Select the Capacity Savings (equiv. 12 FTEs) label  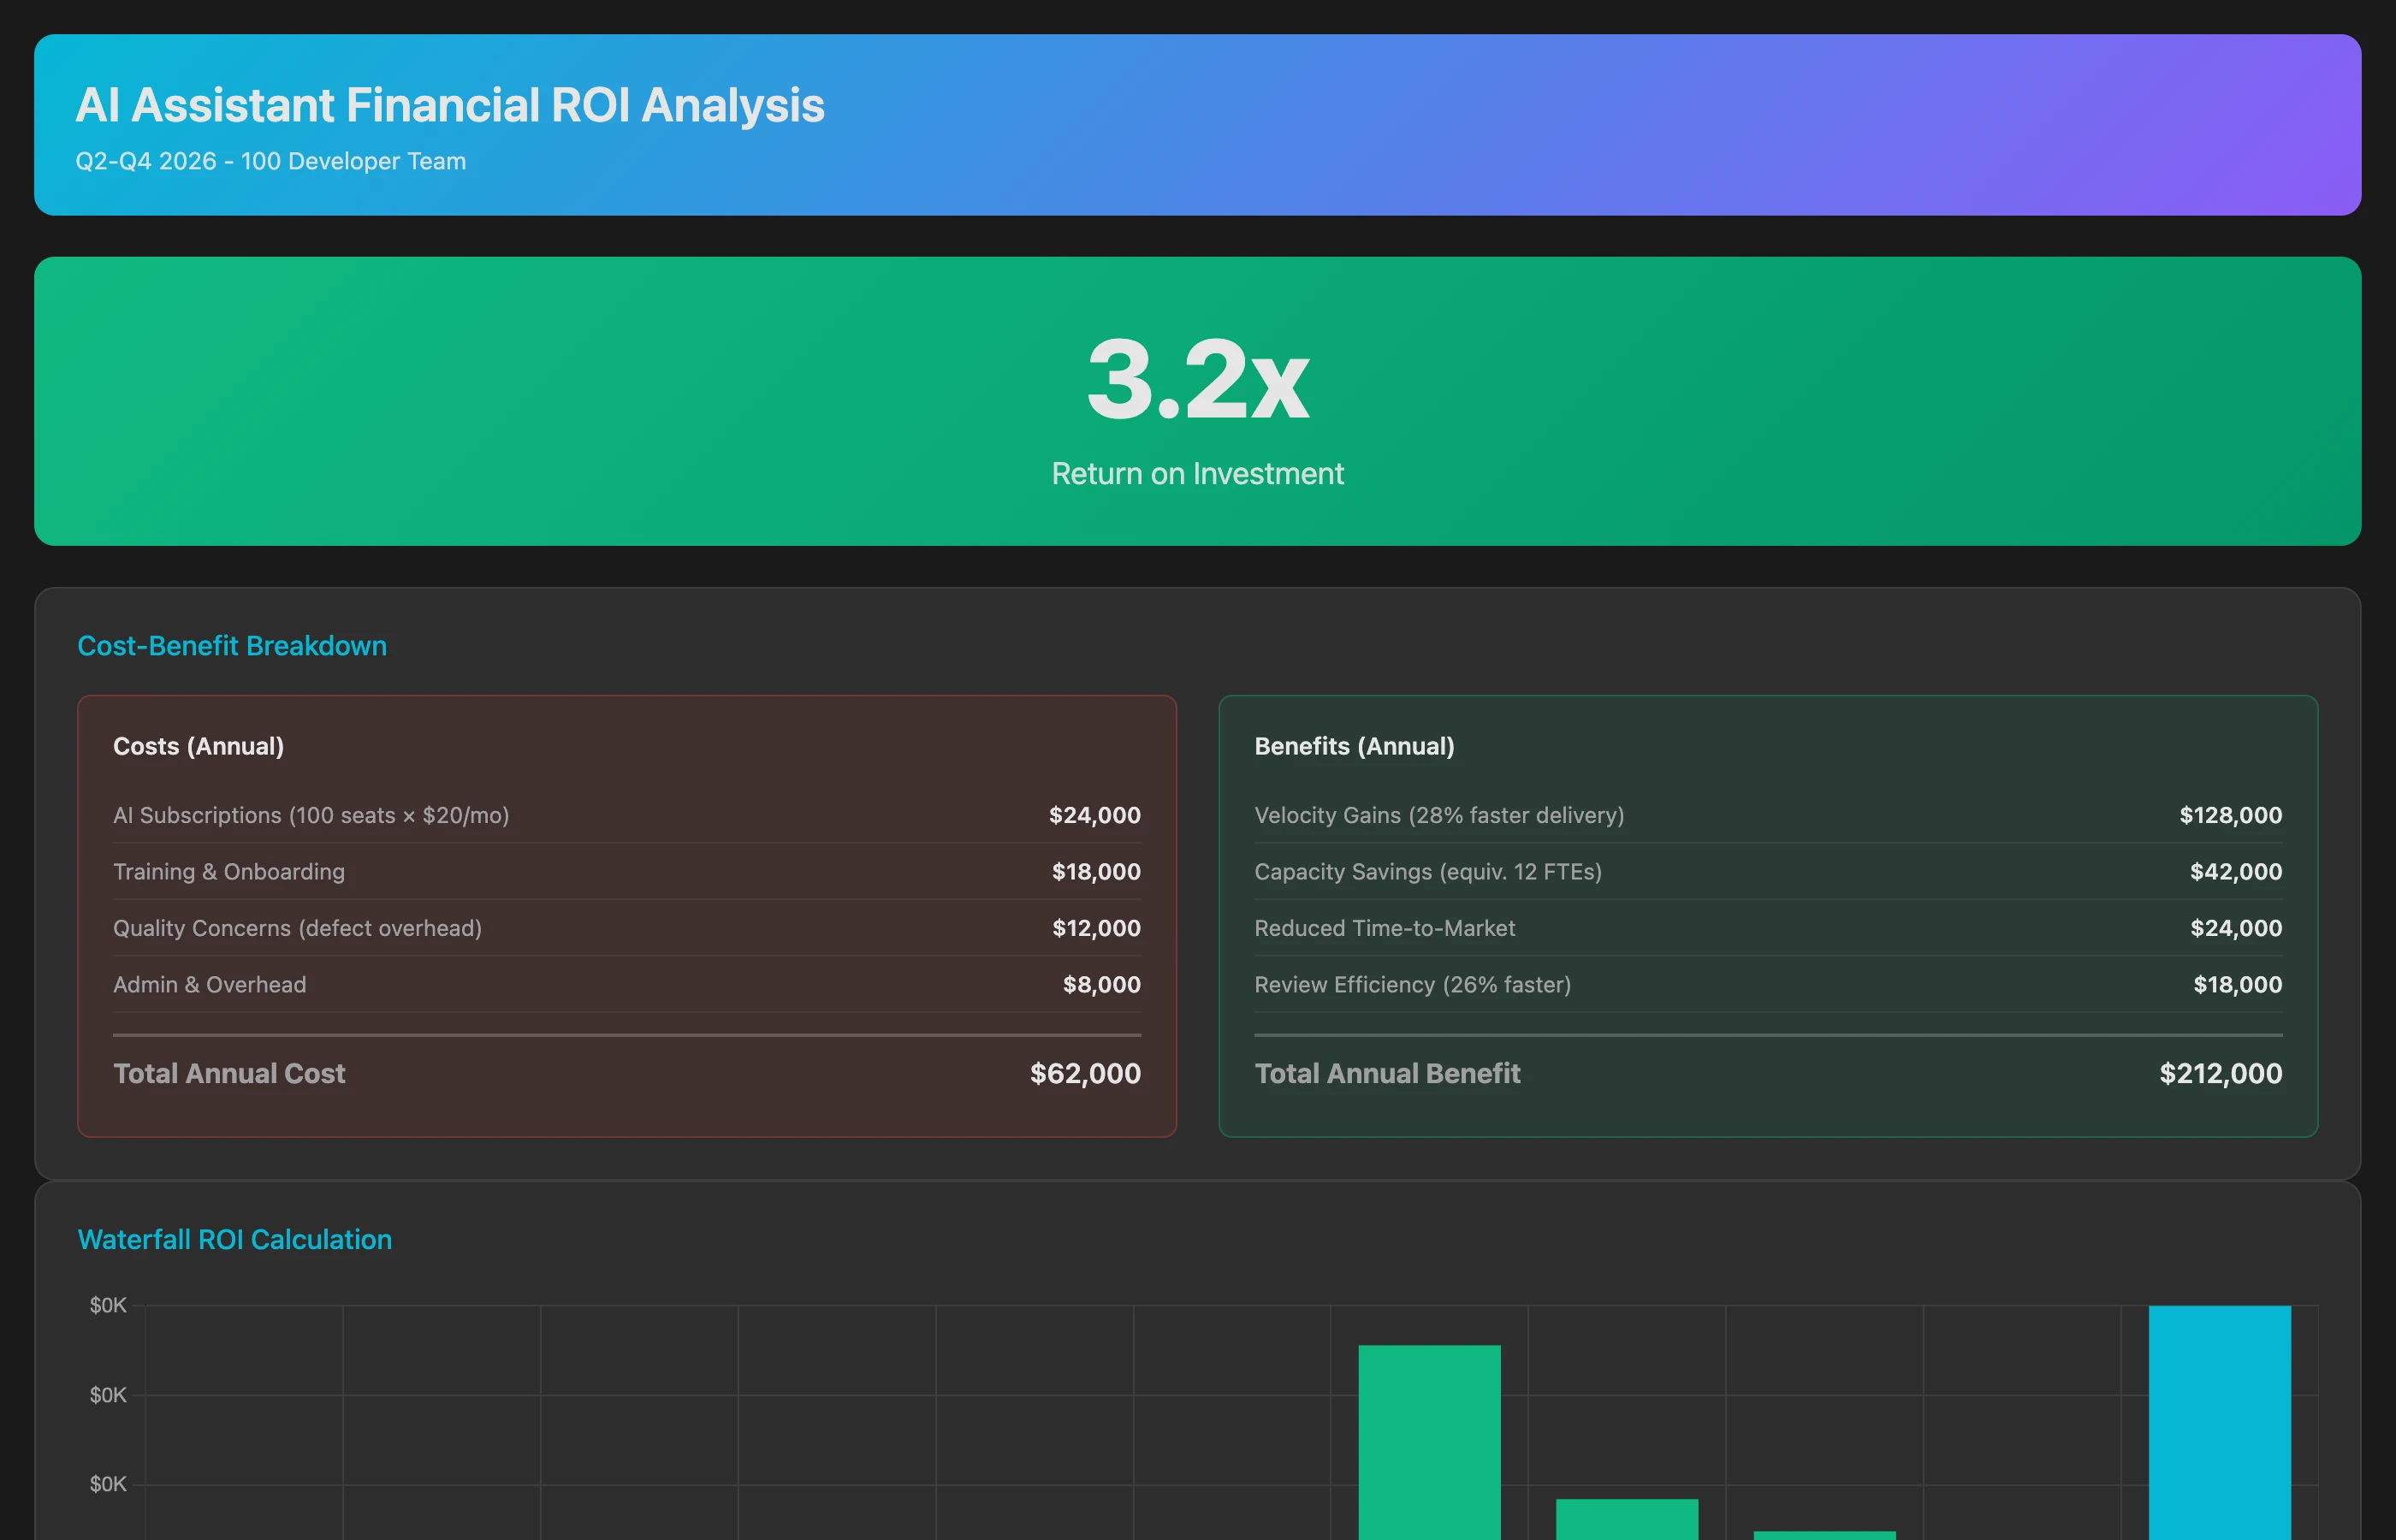1428,871
